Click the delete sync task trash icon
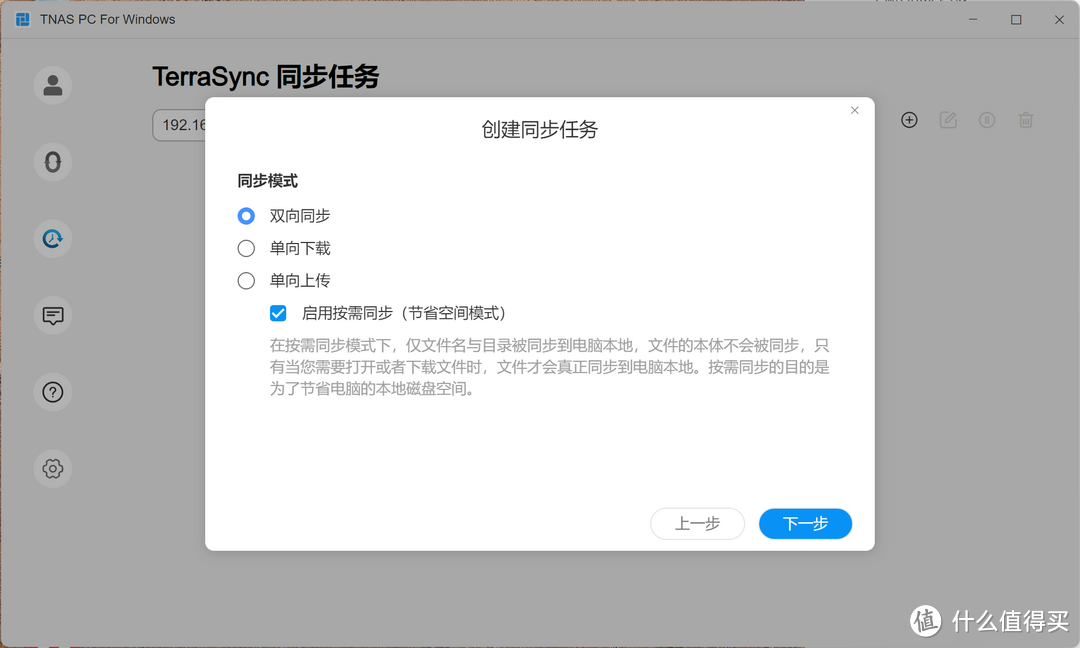Image resolution: width=1080 pixels, height=648 pixels. click(1026, 120)
